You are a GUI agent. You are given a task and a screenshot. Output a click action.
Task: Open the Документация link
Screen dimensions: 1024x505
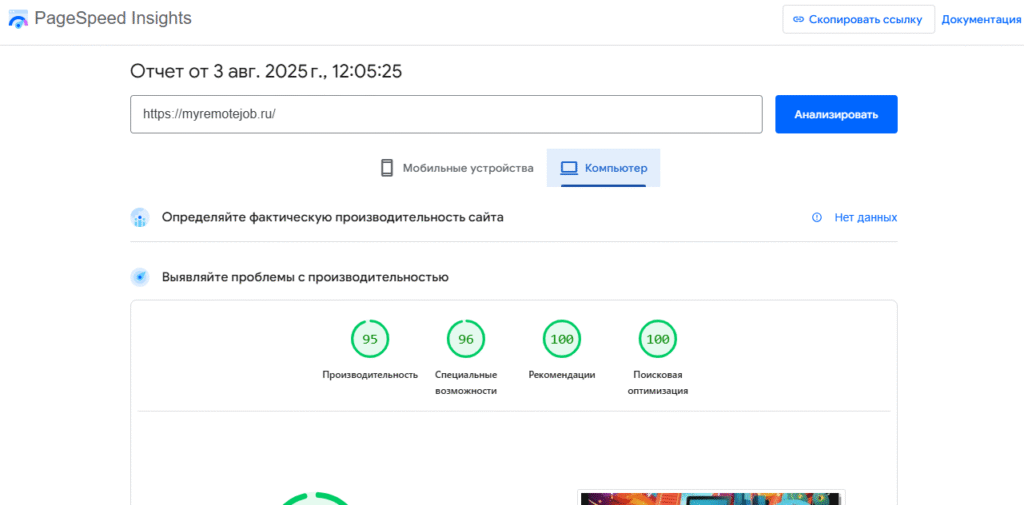click(x=981, y=19)
